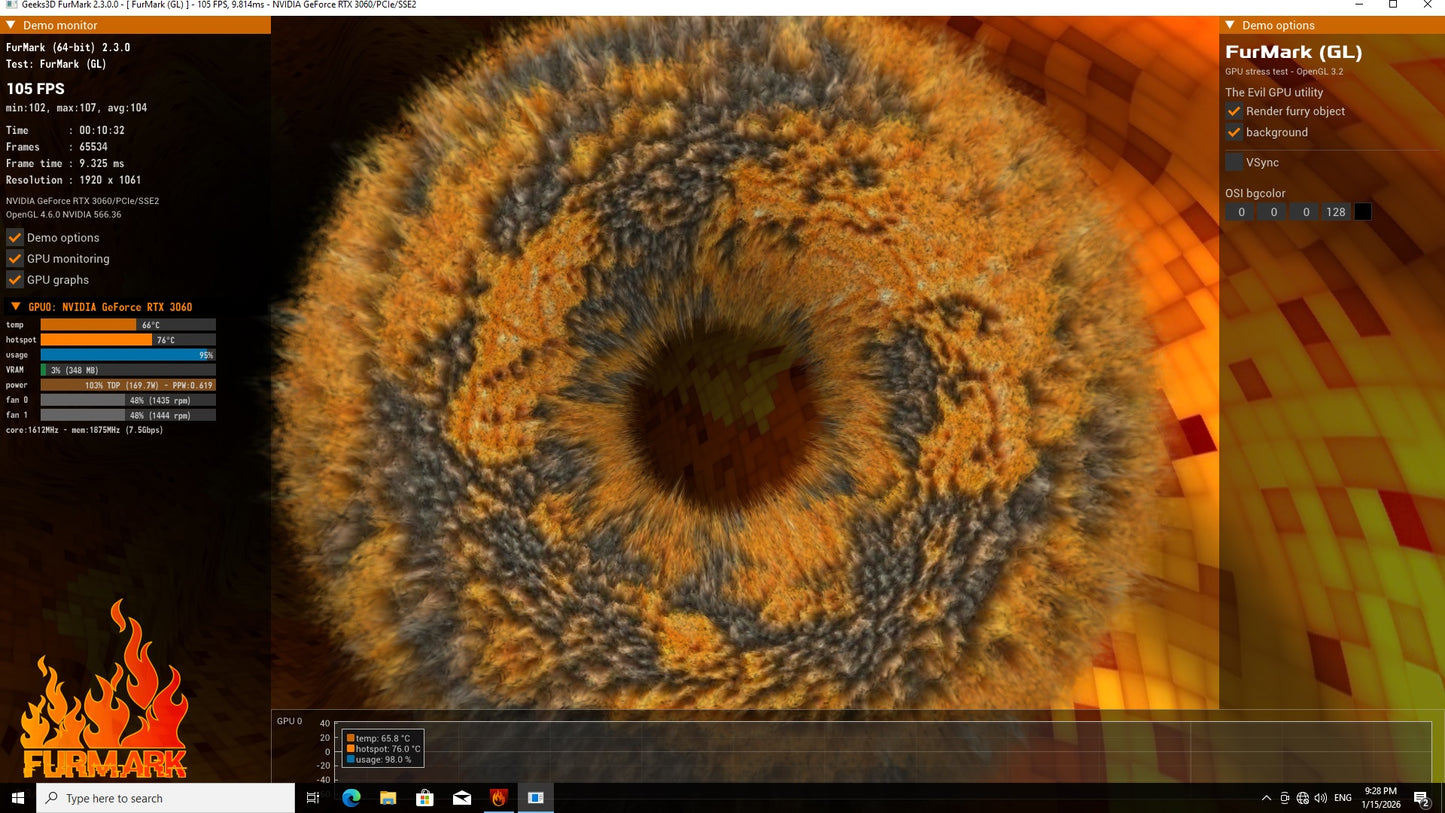Click the OSI bgcolor alpha field showing 128
The width and height of the screenshot is (1445, 813).
pyautogui.click(x=1335, y=212)
